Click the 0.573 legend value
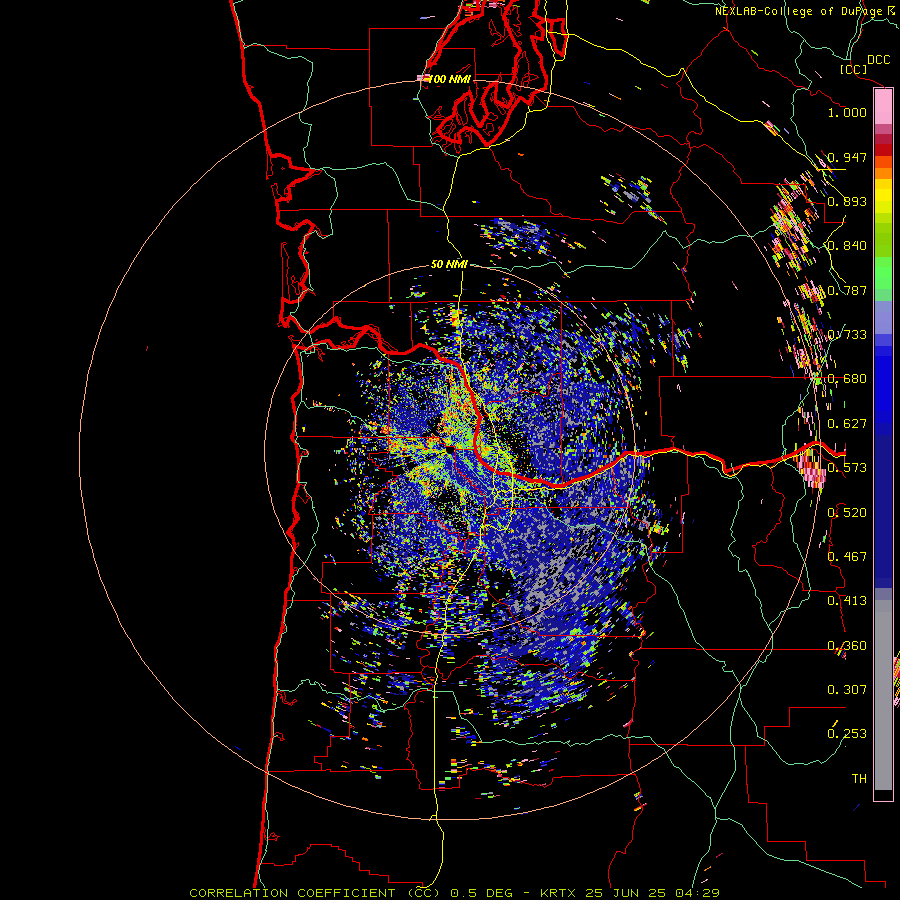The image size is (900, 900). (847, 468)
